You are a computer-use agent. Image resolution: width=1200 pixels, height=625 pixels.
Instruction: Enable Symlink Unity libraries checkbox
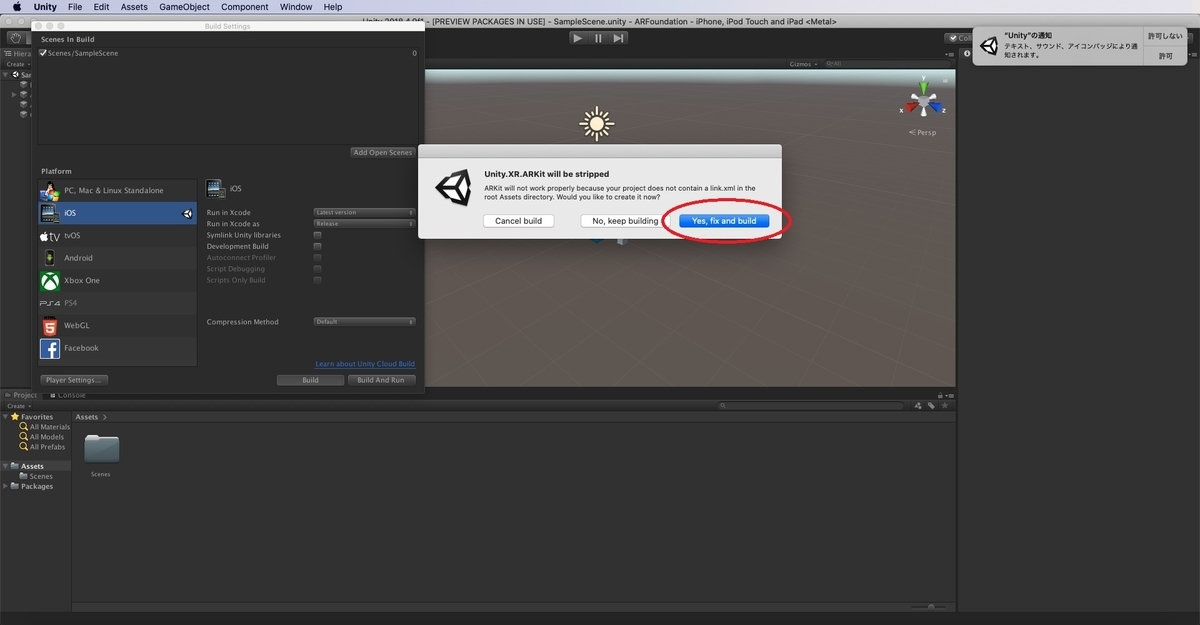(318, 235)
